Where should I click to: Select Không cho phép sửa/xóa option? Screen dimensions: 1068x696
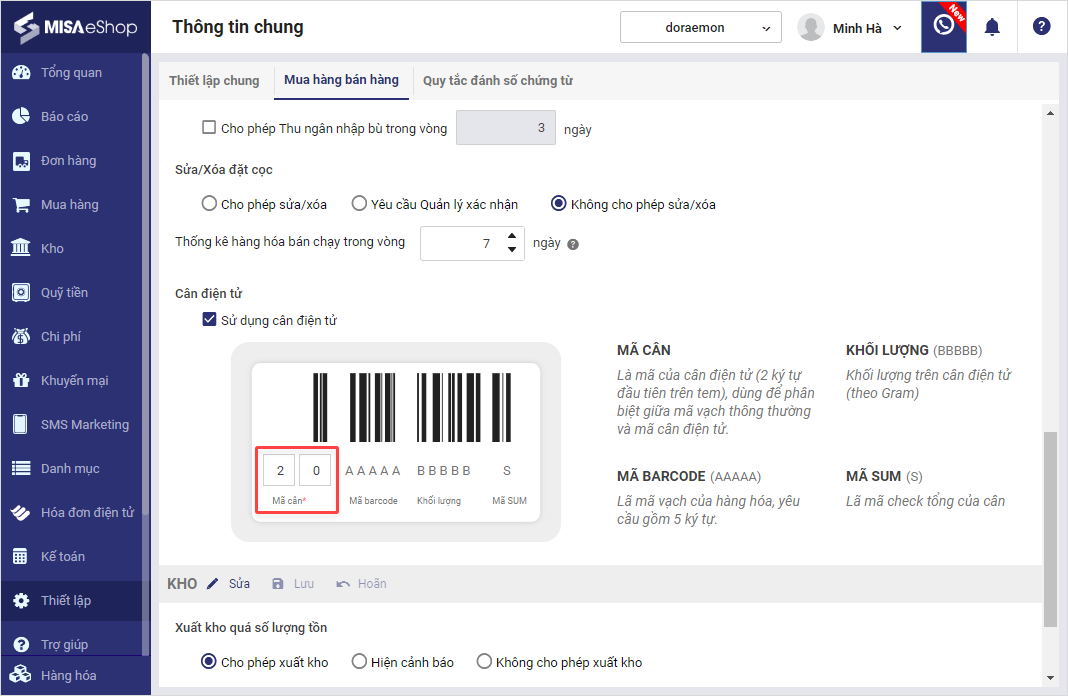point(559,204)
